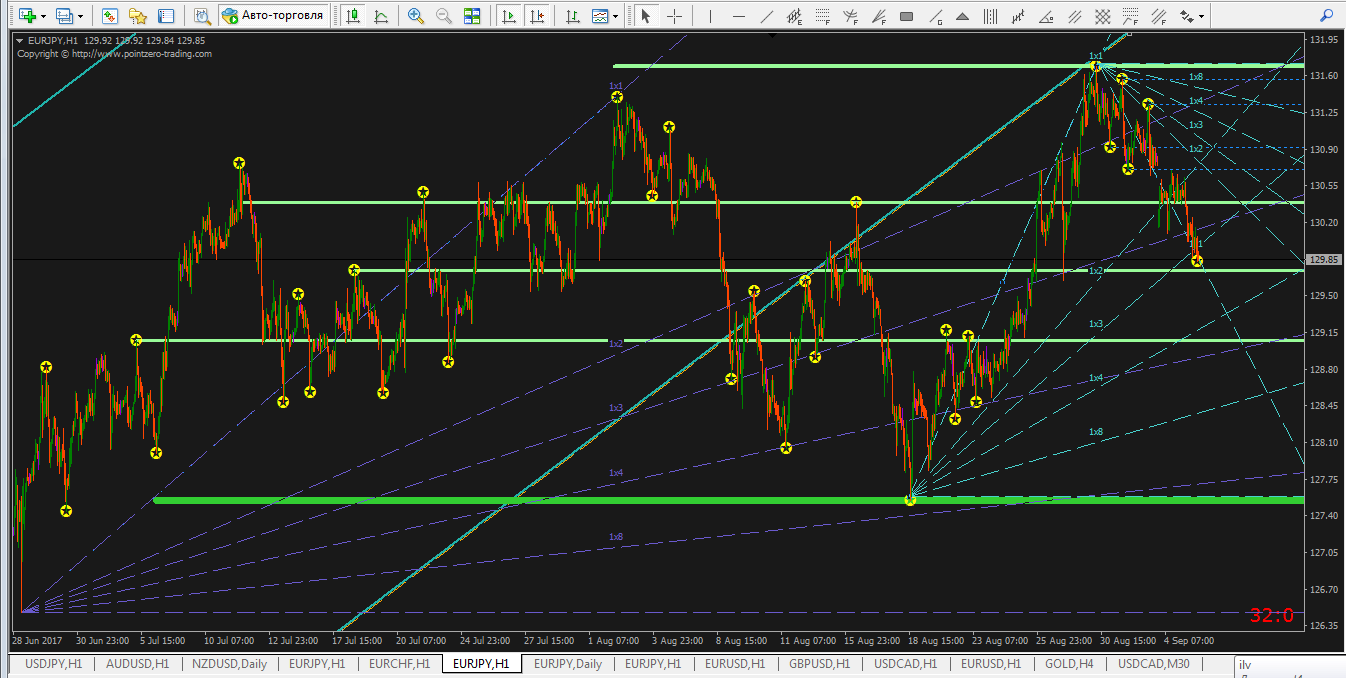The height and width of the screenshot is (678, 1346).
Task: Select the Fibonacci Channel tool
Action: (x=1159, y=16)
